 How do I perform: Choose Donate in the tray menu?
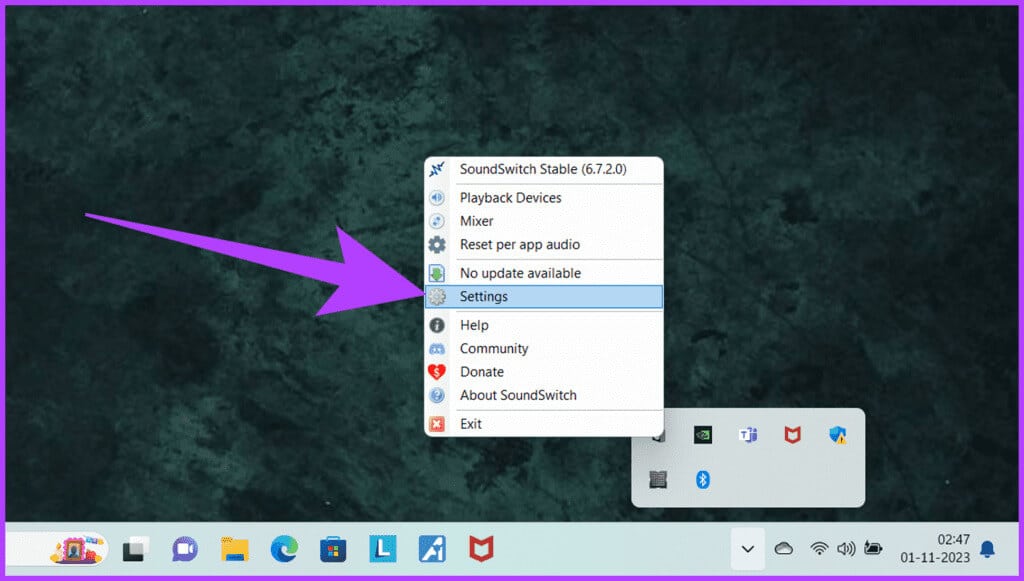[543, 372]
